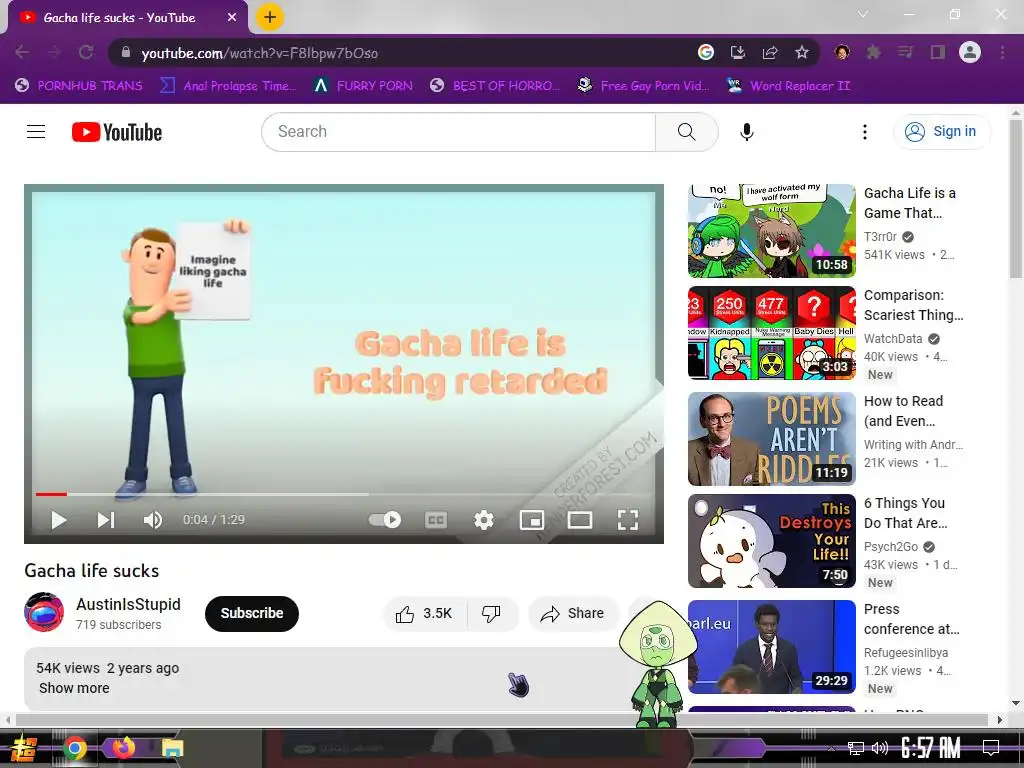Reload the page with the refresh icon
Viewport: 1024px width, 768px height.
[x=86, y=52]
